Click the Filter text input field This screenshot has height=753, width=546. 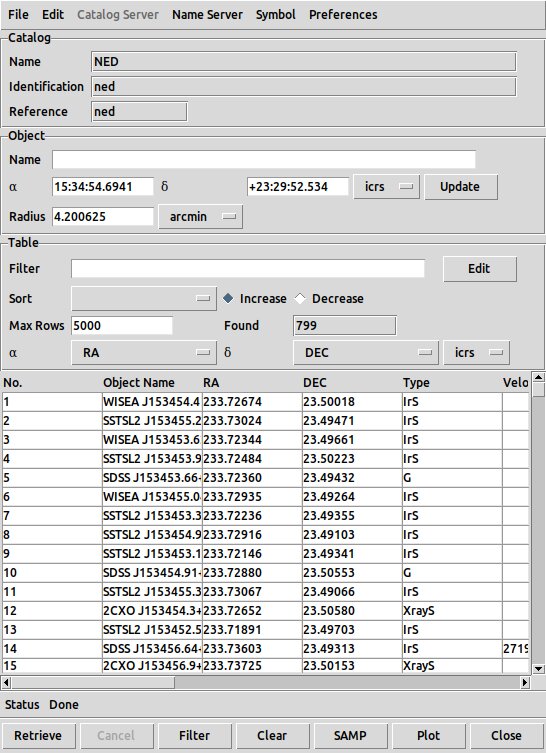pos(248,268)
